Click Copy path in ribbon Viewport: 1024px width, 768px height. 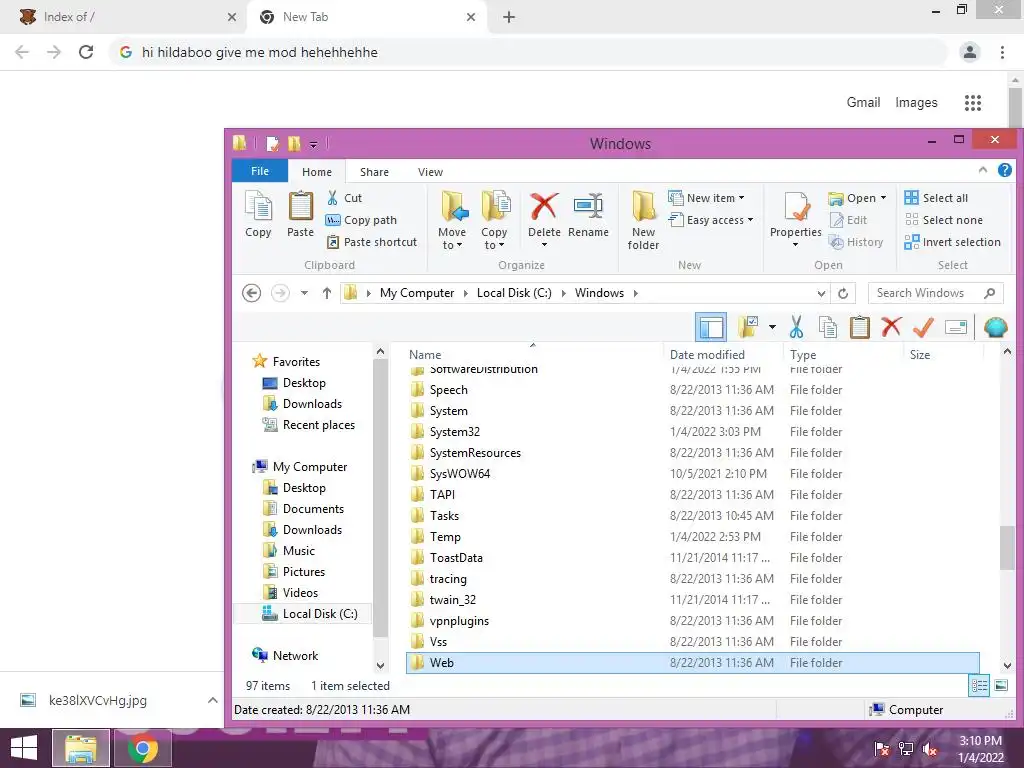pos(362,220)
